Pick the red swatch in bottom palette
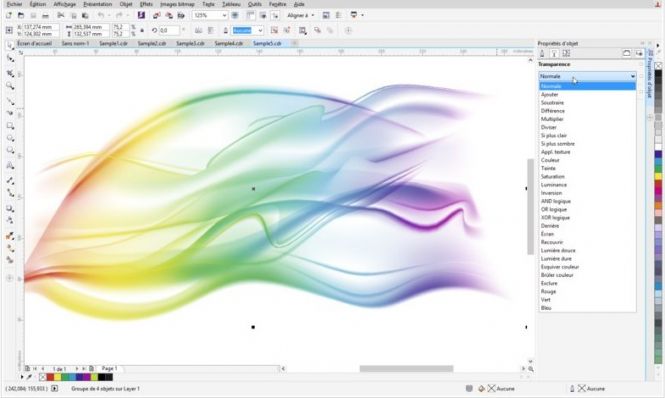665x398 pixels. (50, 377)
